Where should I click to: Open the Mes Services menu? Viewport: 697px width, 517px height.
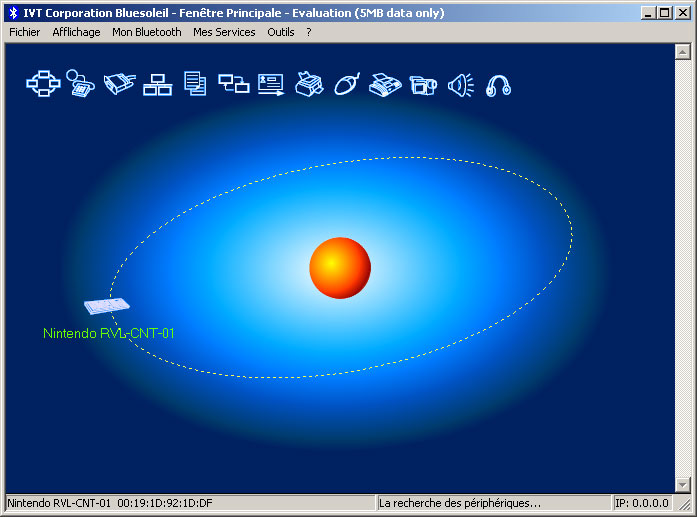(224, 32)
